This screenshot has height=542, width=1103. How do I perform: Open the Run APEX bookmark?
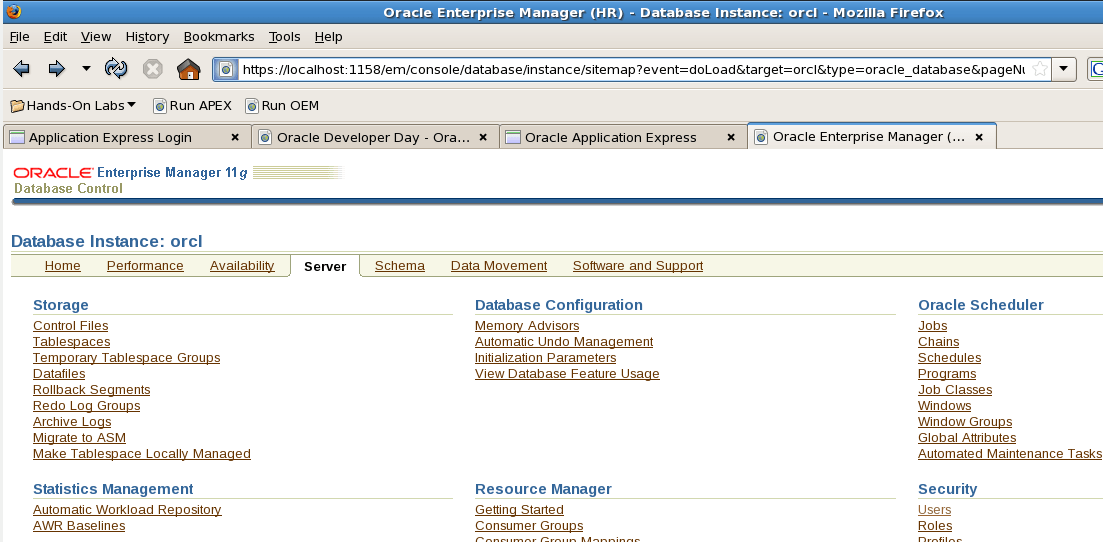pyautogui.click(x=193, y=106)
